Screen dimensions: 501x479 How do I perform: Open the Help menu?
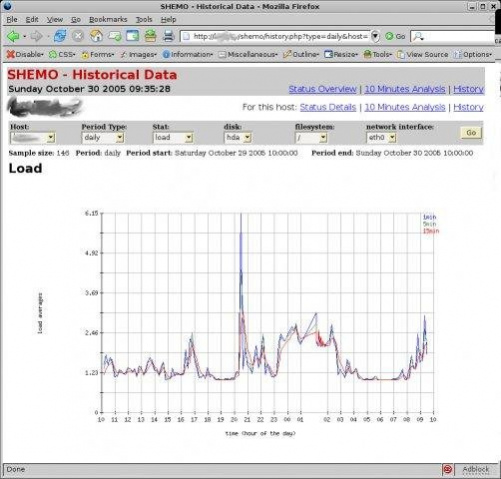coord(168,19)
